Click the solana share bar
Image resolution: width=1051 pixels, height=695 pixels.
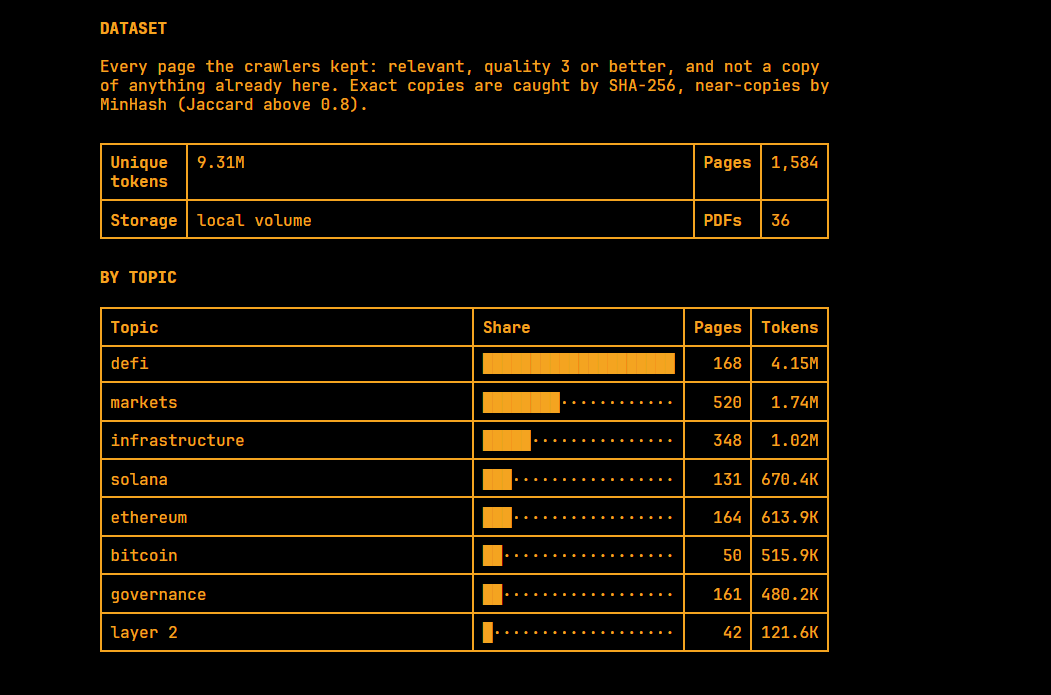coord(578,479)
